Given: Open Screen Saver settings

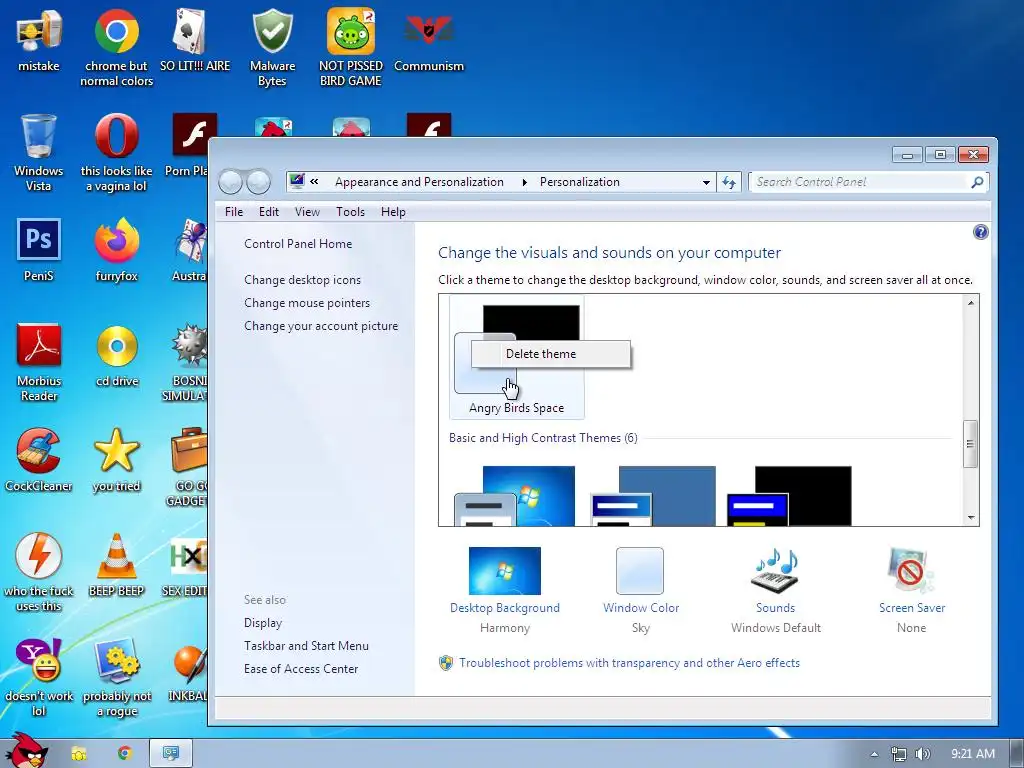Looking at the screenshot, I should point(912,590).
